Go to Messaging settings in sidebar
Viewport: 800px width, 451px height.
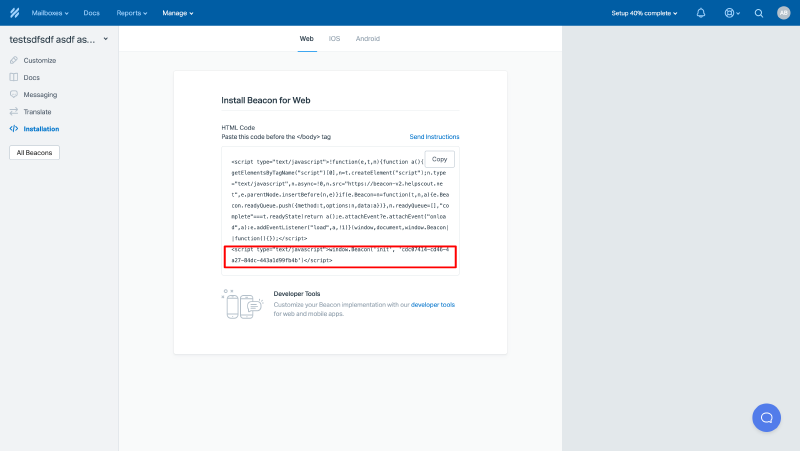pos(40,94)
